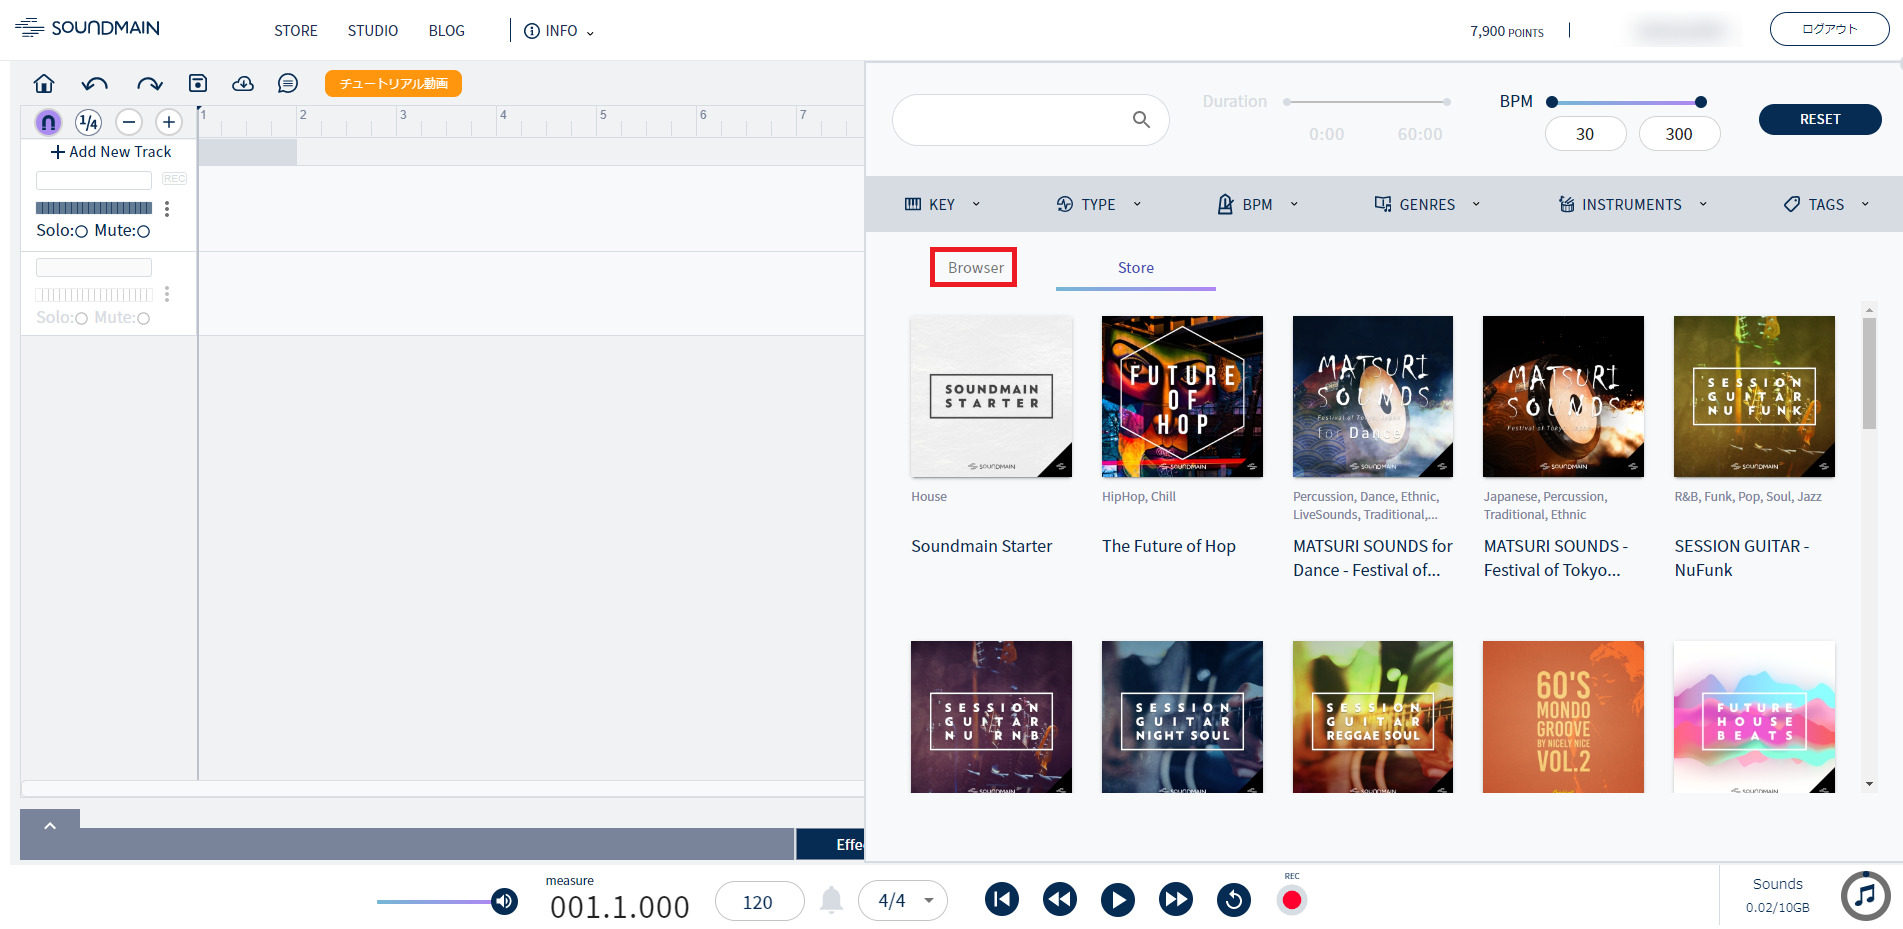The image size is (1903, 929).
Task: Click the first track's volume level bar
Action: 94,208
